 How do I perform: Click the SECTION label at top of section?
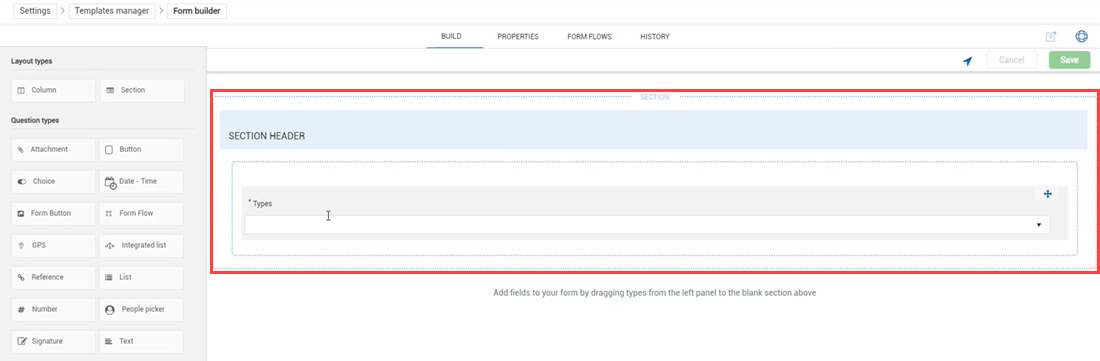[655, 97]
